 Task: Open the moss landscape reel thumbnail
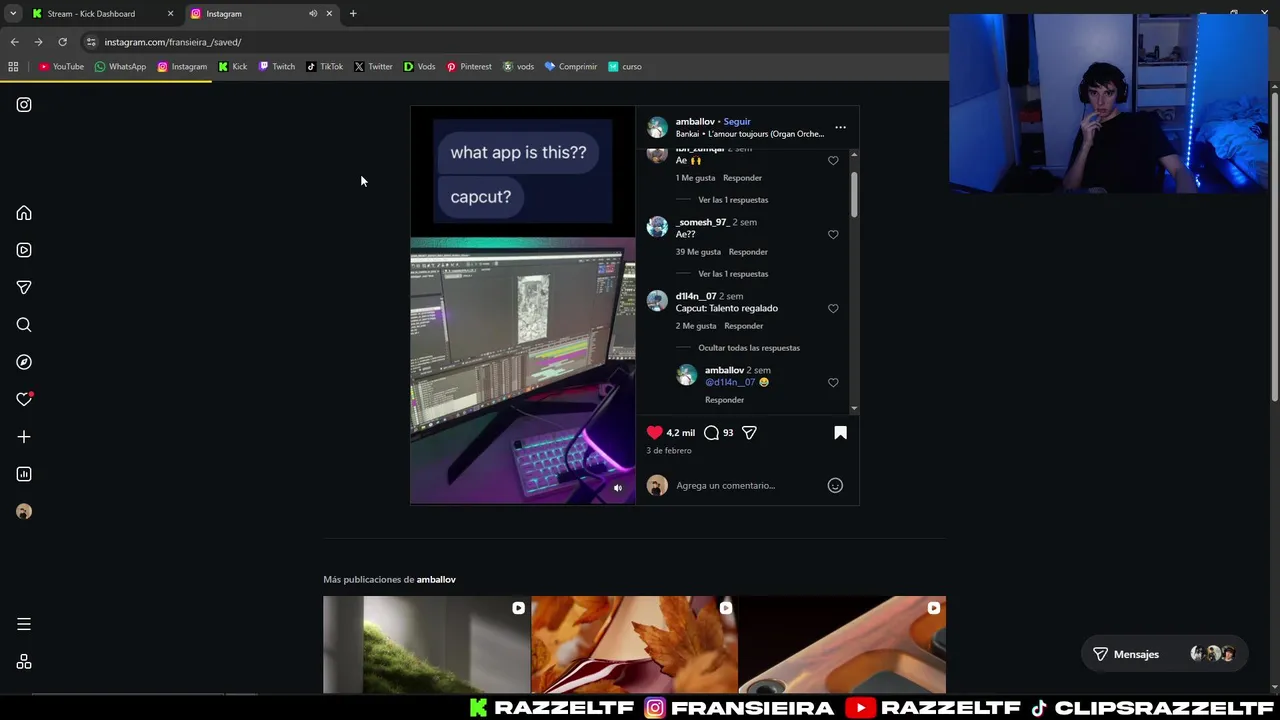pos(427,645)
